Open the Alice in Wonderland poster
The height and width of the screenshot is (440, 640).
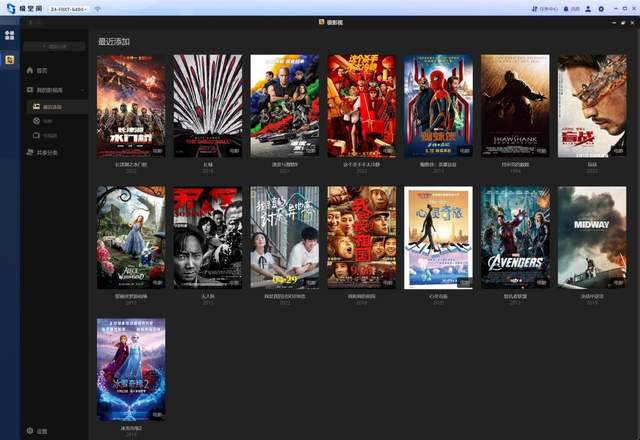tap(131, 238)
